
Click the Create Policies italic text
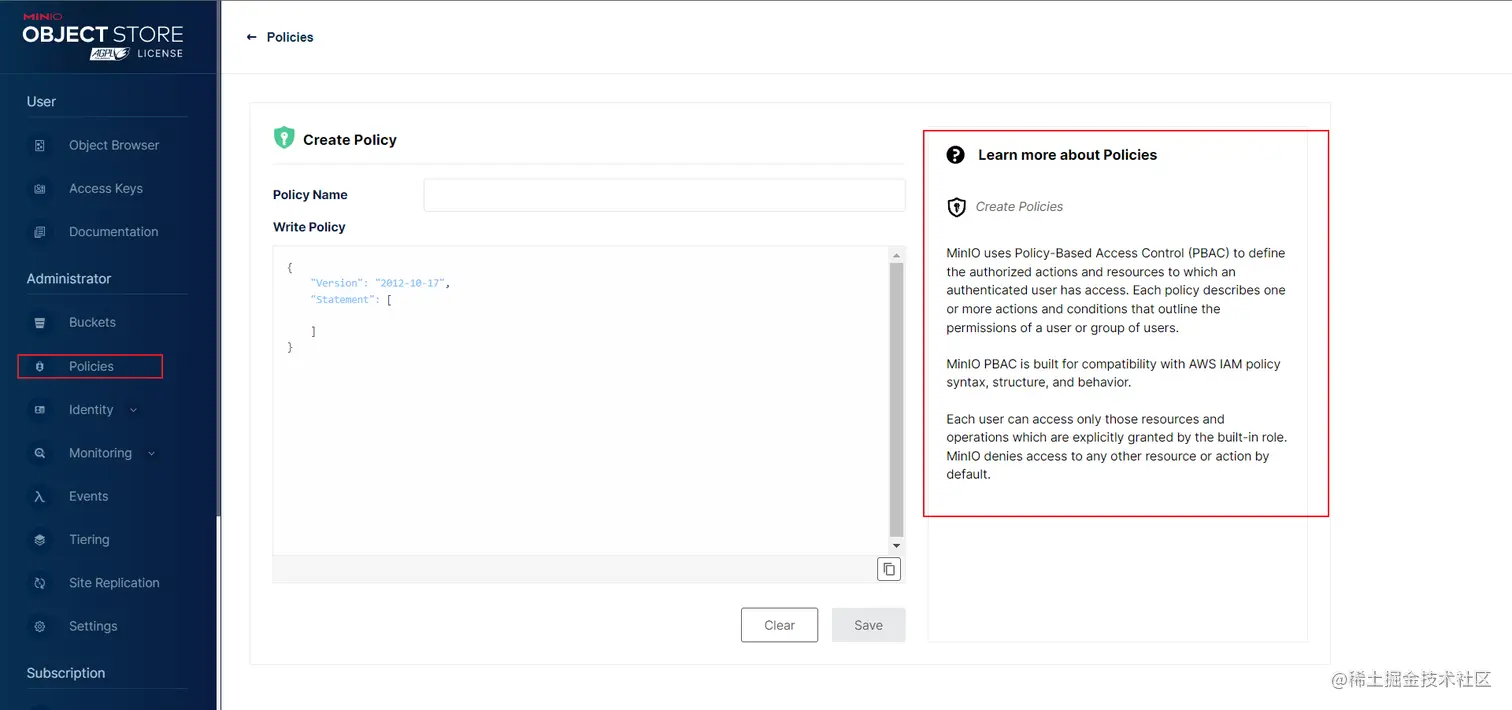point(1019,207)
